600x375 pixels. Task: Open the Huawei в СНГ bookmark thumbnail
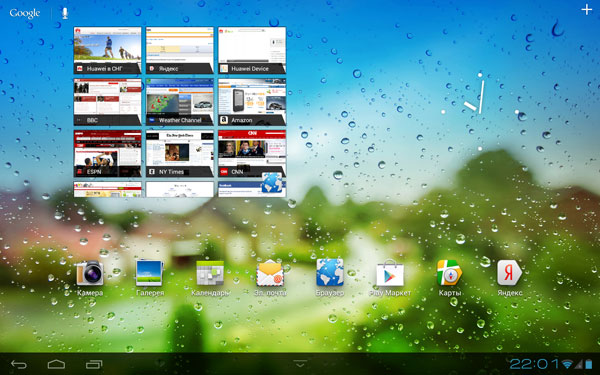pos(108,50)
